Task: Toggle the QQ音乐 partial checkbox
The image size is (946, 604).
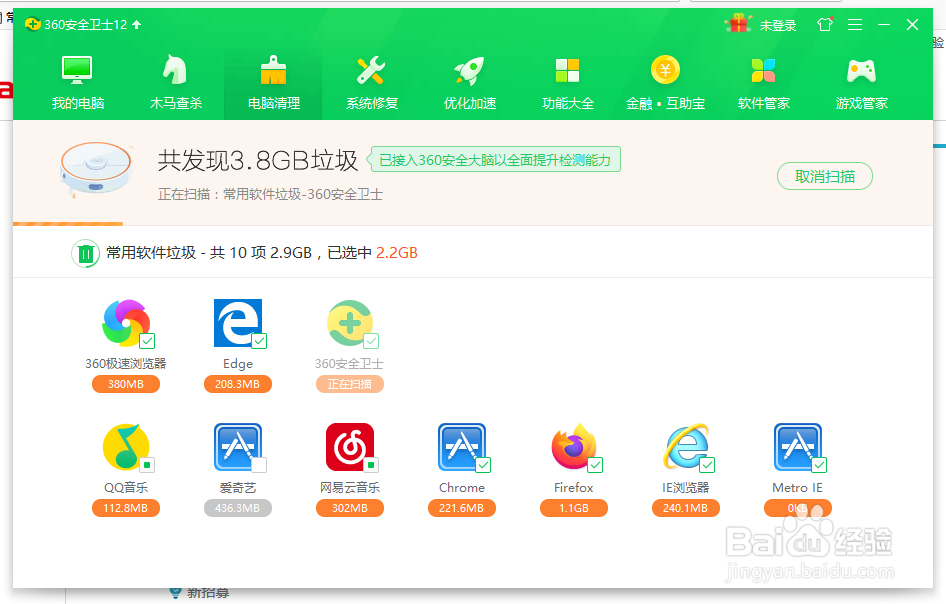Action: 147,465
